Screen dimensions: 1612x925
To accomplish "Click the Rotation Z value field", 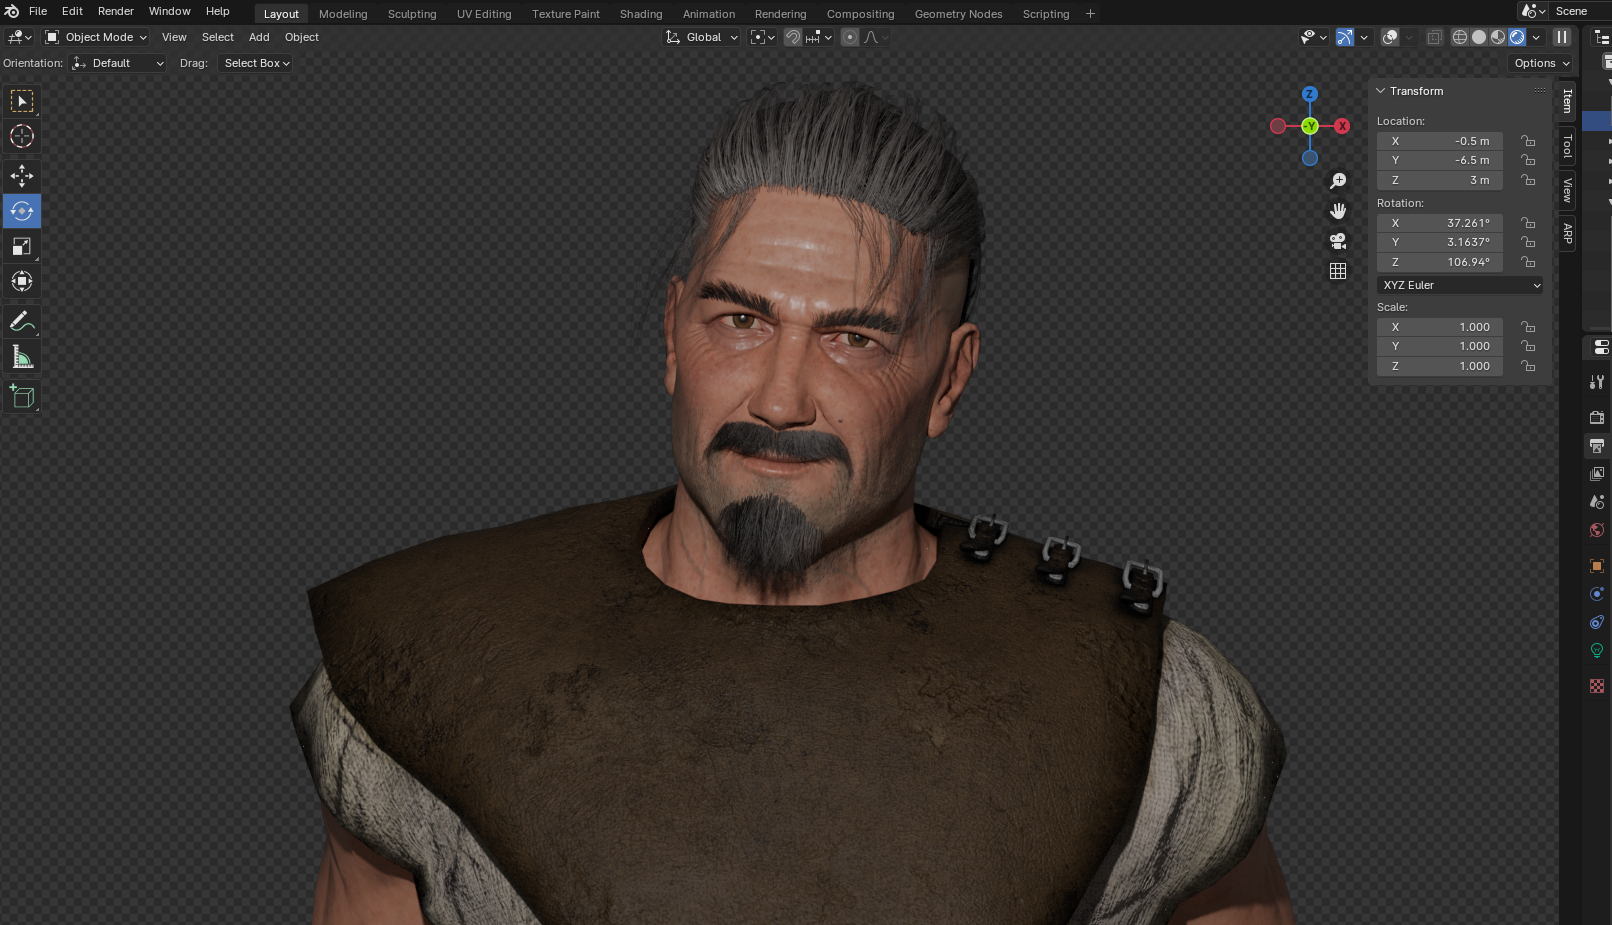I will [x=1440, y=262].
